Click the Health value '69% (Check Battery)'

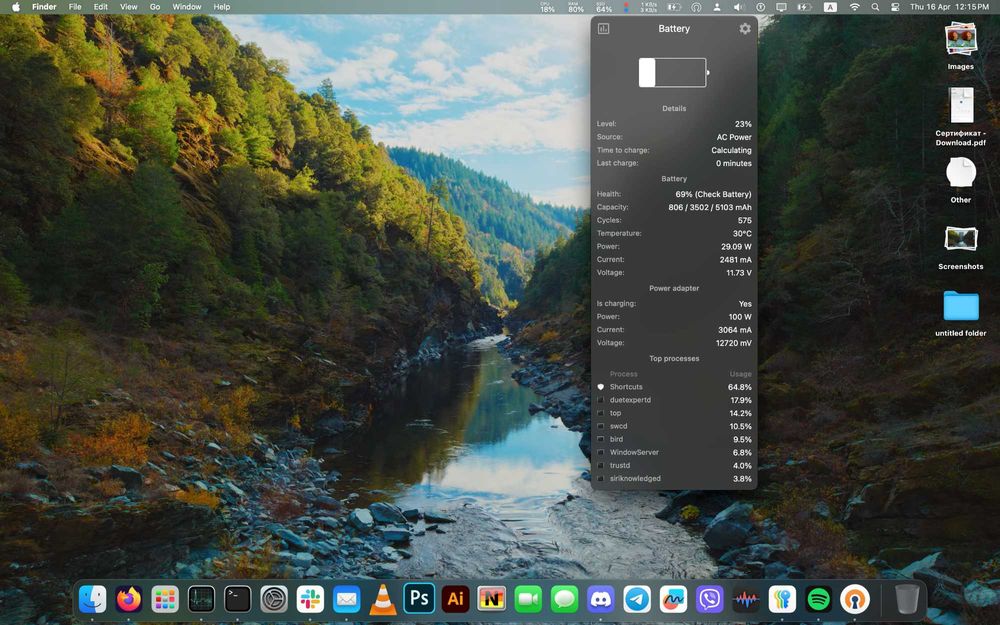point(713,195)
